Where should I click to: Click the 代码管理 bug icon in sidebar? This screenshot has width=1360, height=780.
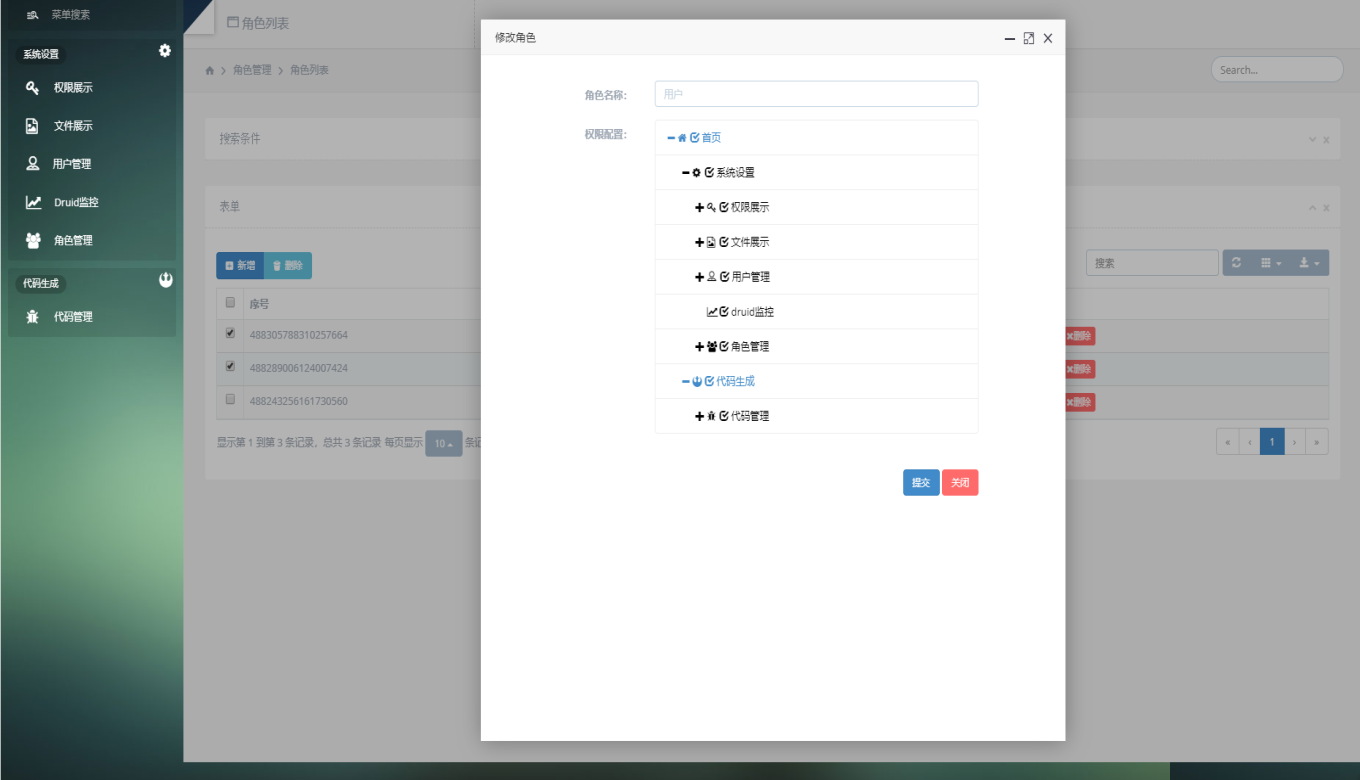pos(32,317)
